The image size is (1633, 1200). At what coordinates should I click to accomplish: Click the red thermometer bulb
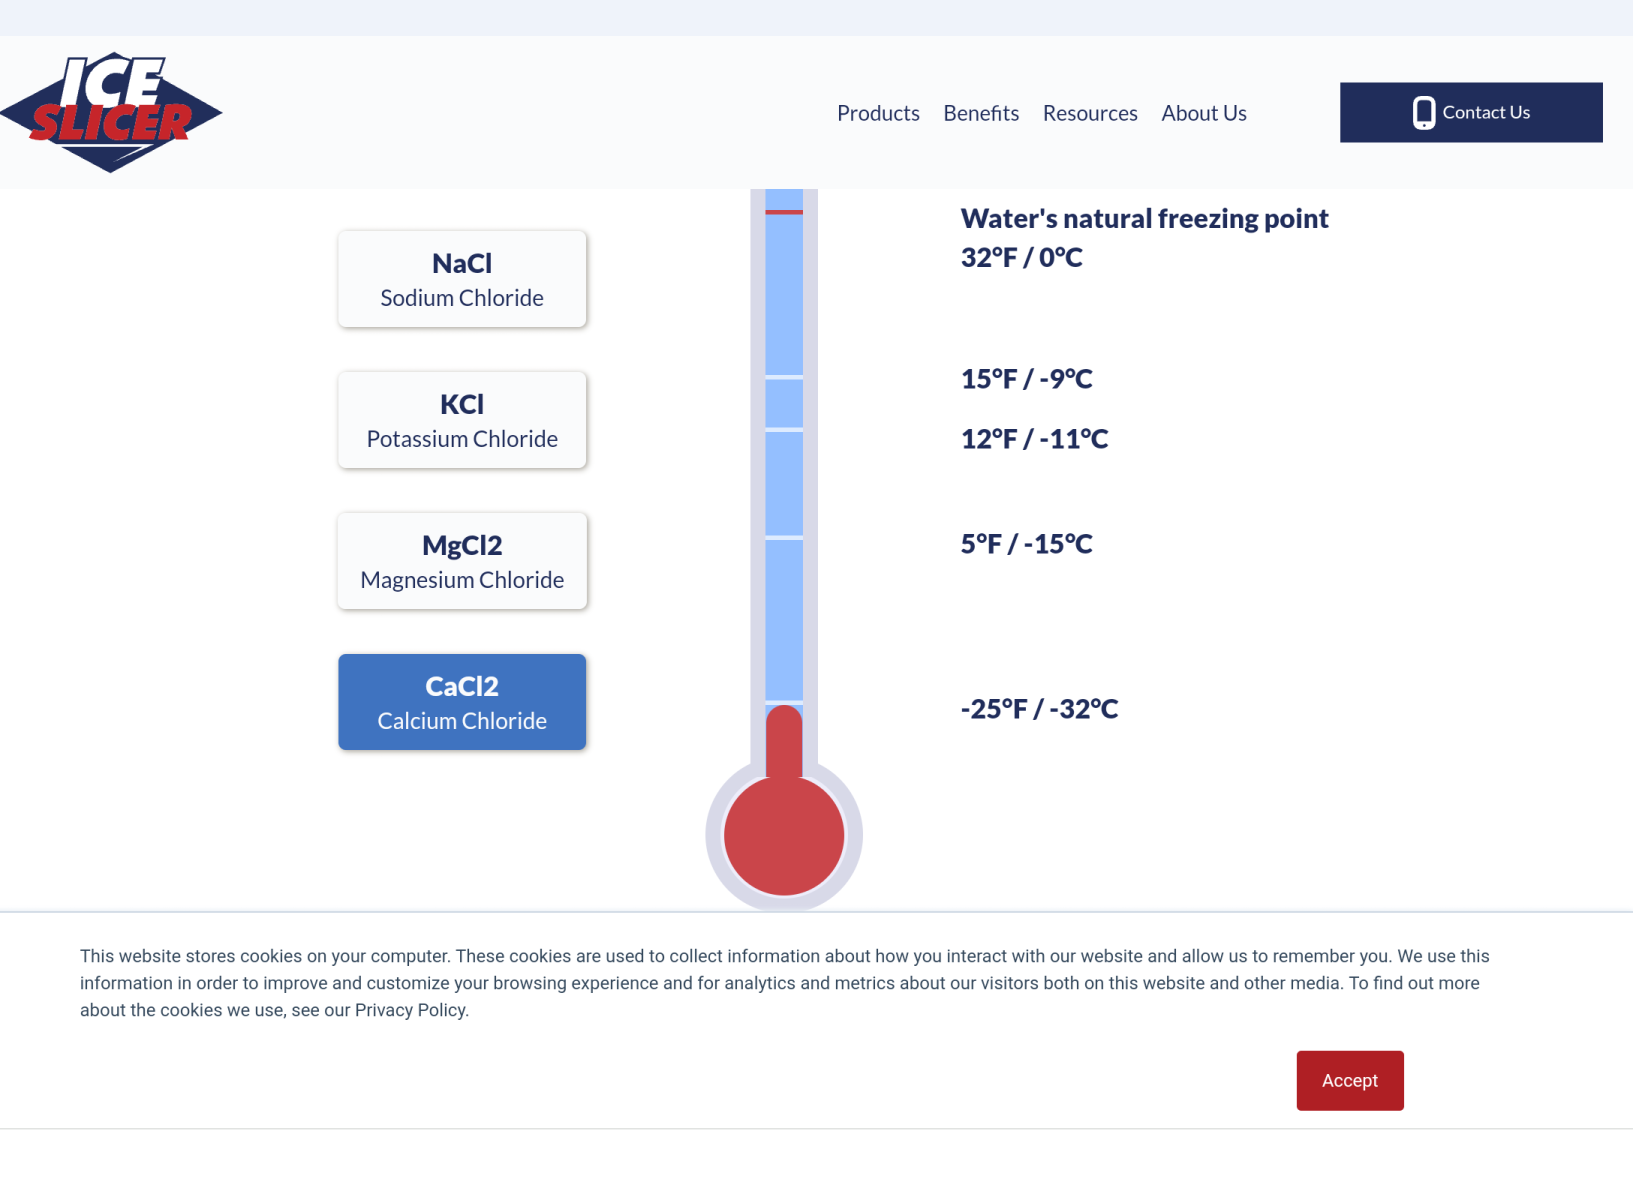(784, 836)
